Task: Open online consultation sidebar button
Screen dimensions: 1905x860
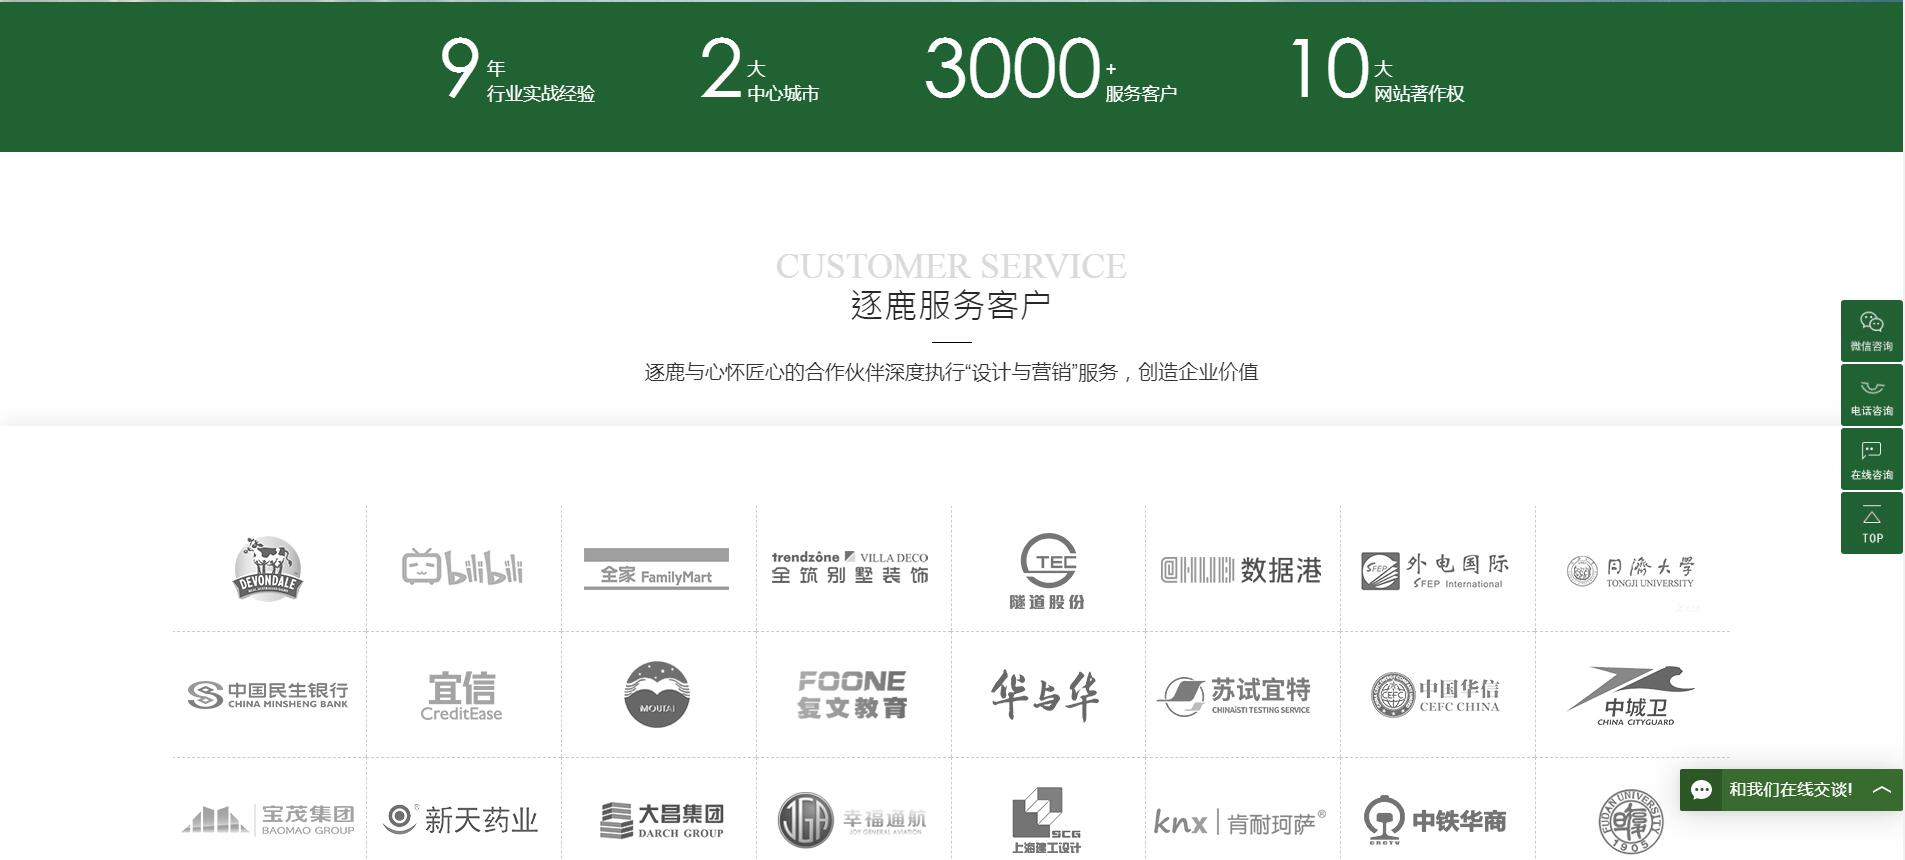Action: pos(1871,460)
